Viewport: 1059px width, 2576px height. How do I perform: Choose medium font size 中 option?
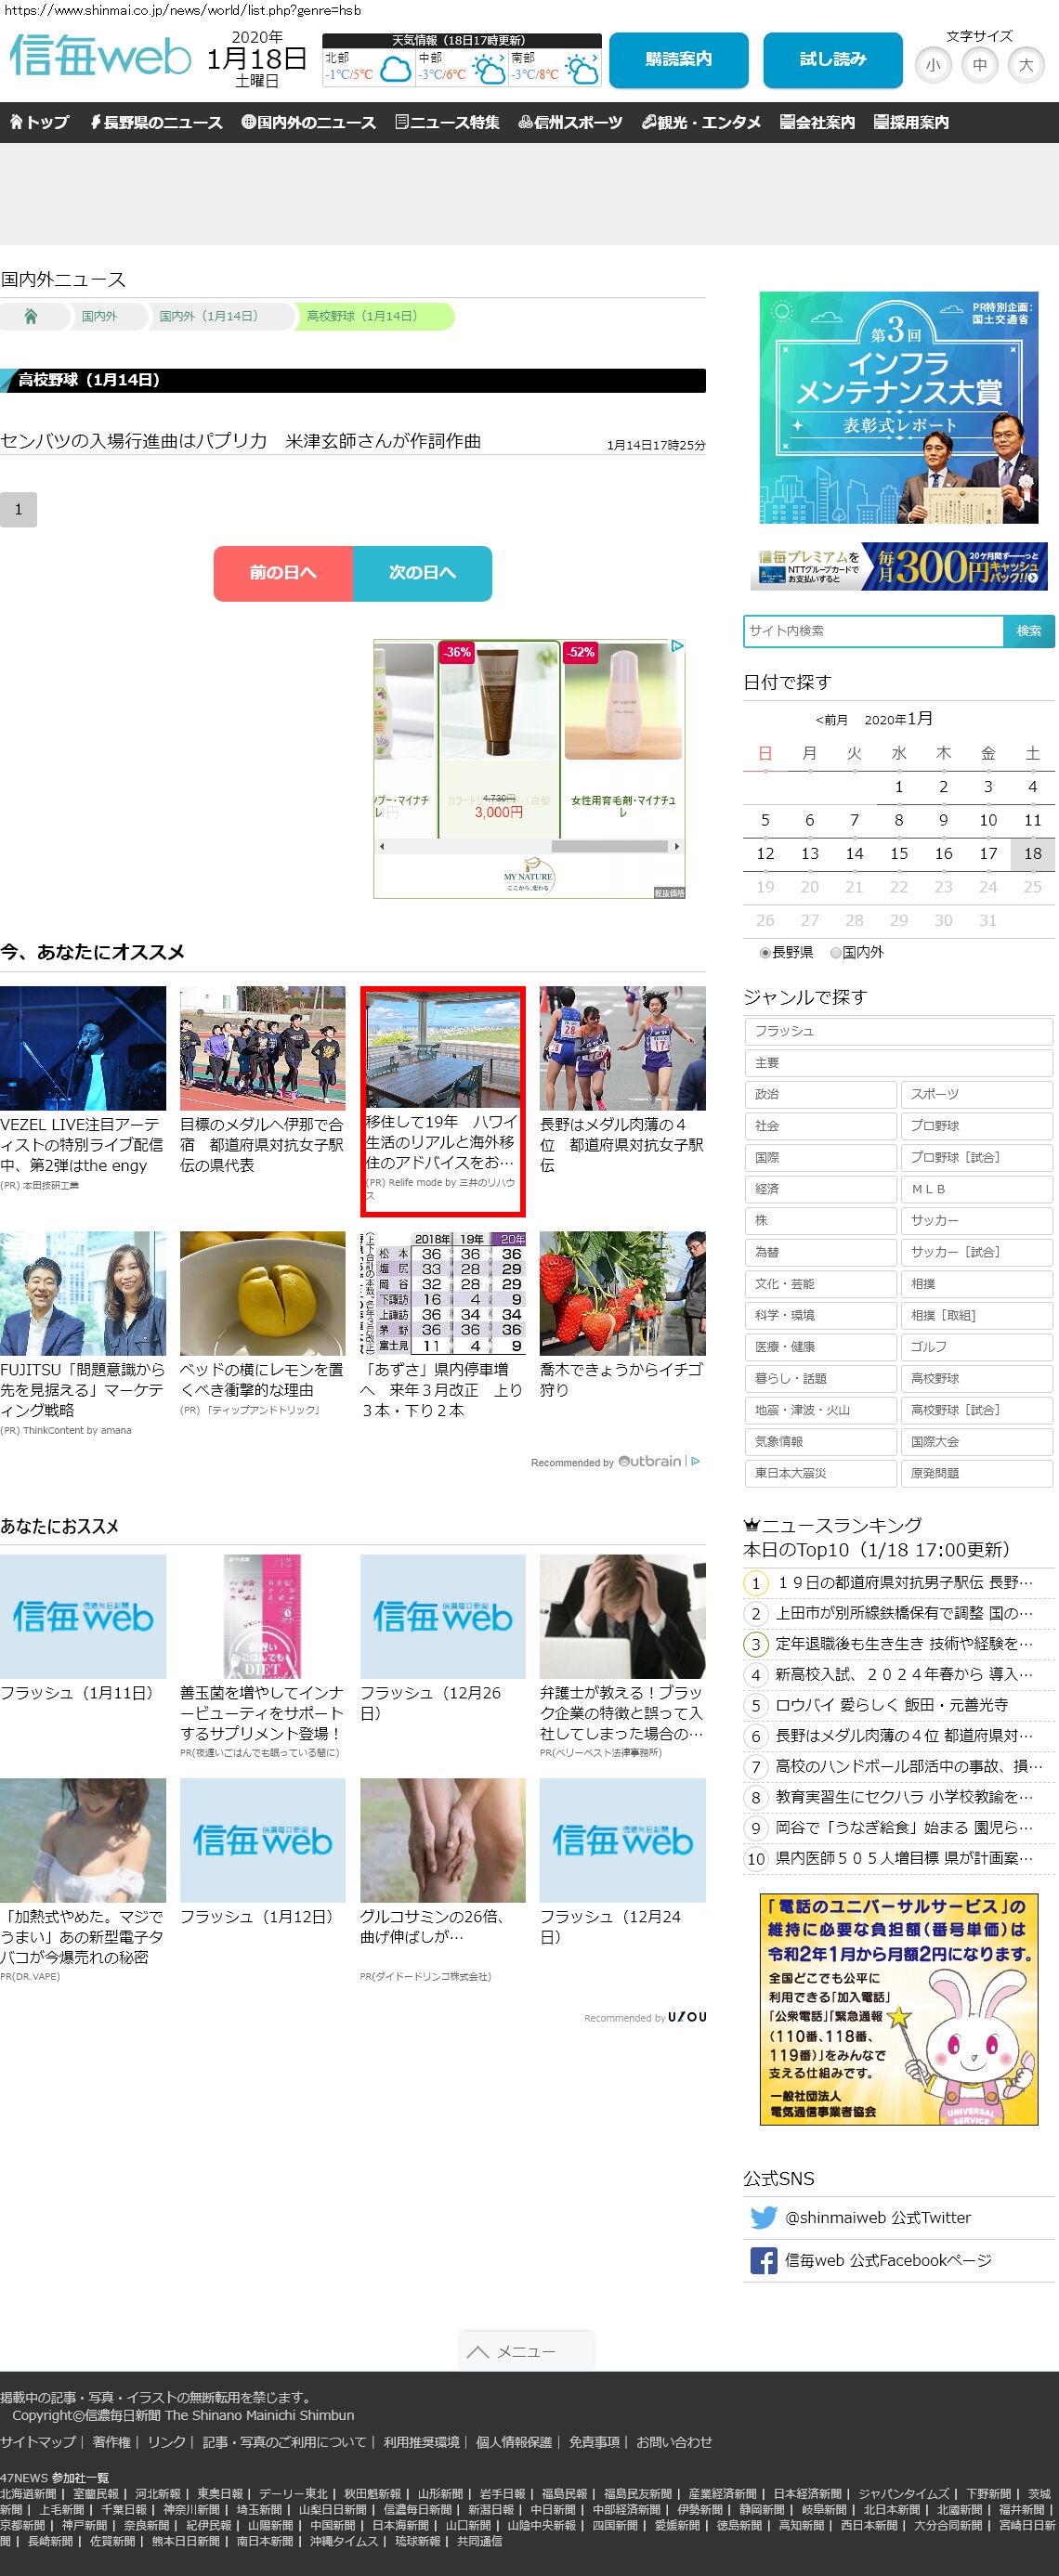[x=979, y=66]
